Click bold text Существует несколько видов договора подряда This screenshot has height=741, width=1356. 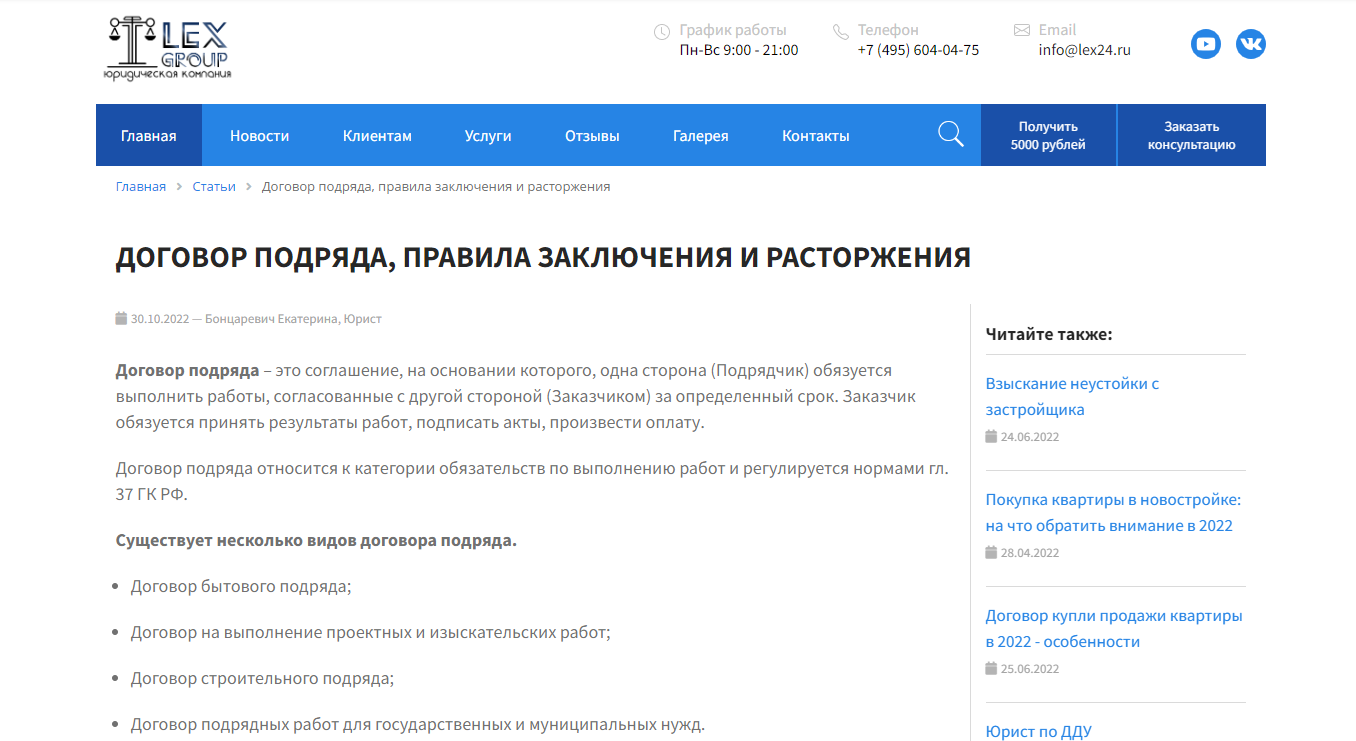click(316, 540)
